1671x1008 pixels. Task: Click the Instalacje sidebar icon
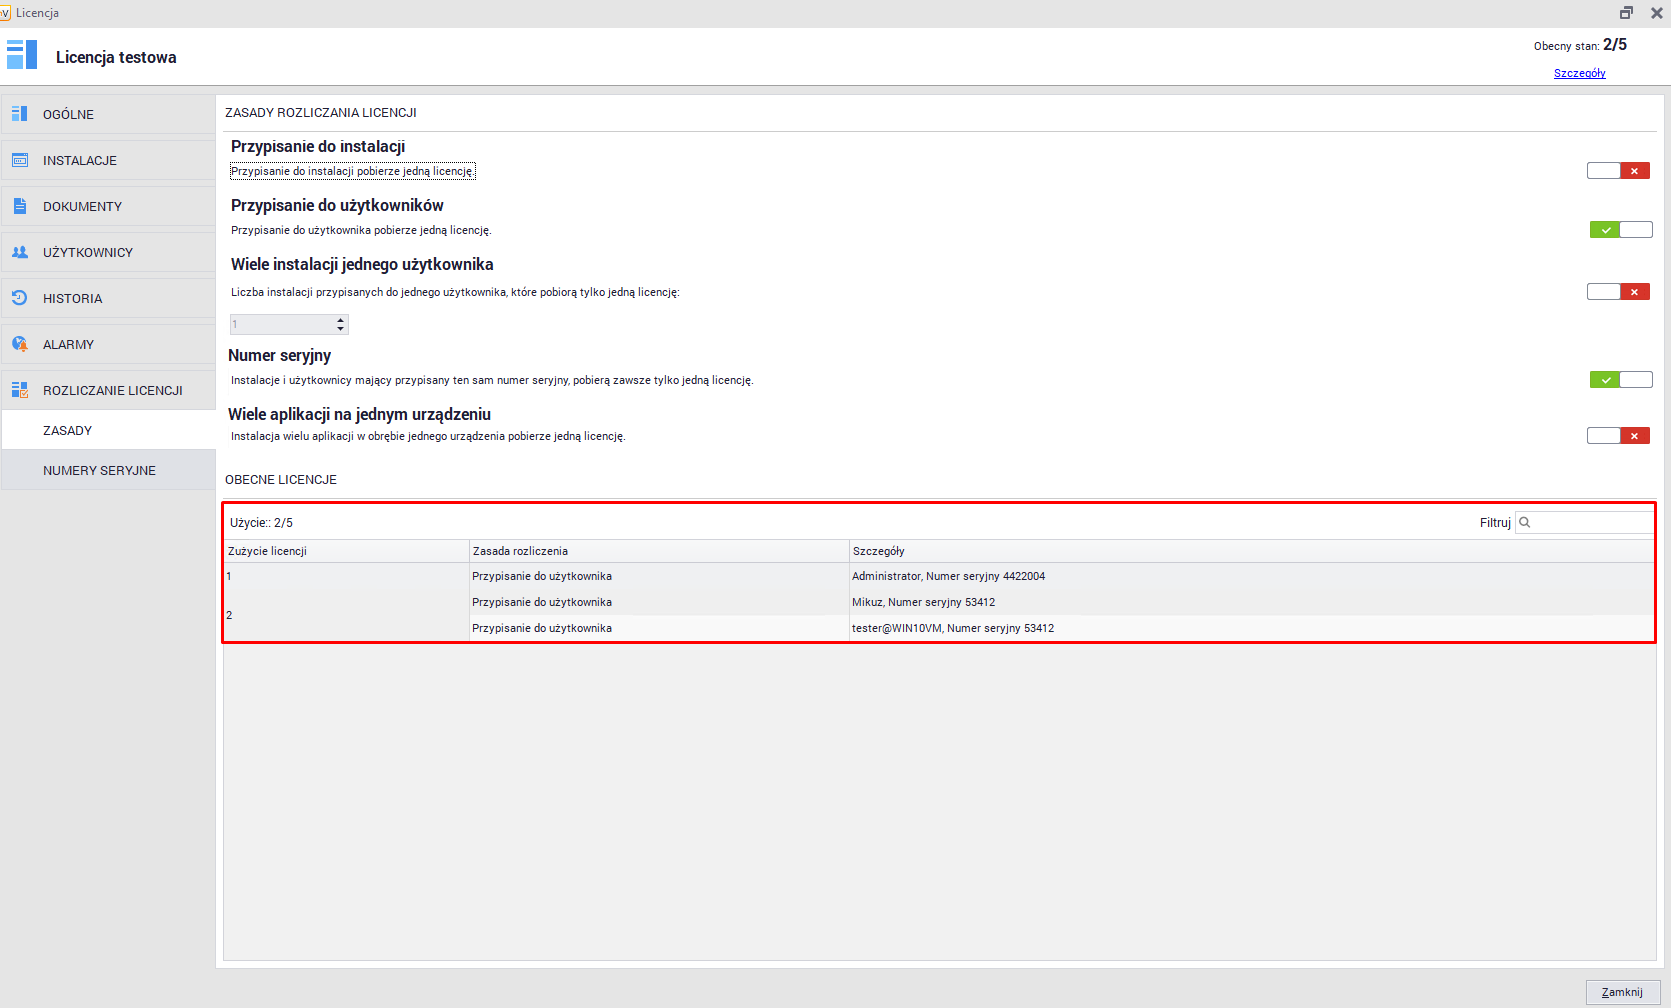pos(20,160)
